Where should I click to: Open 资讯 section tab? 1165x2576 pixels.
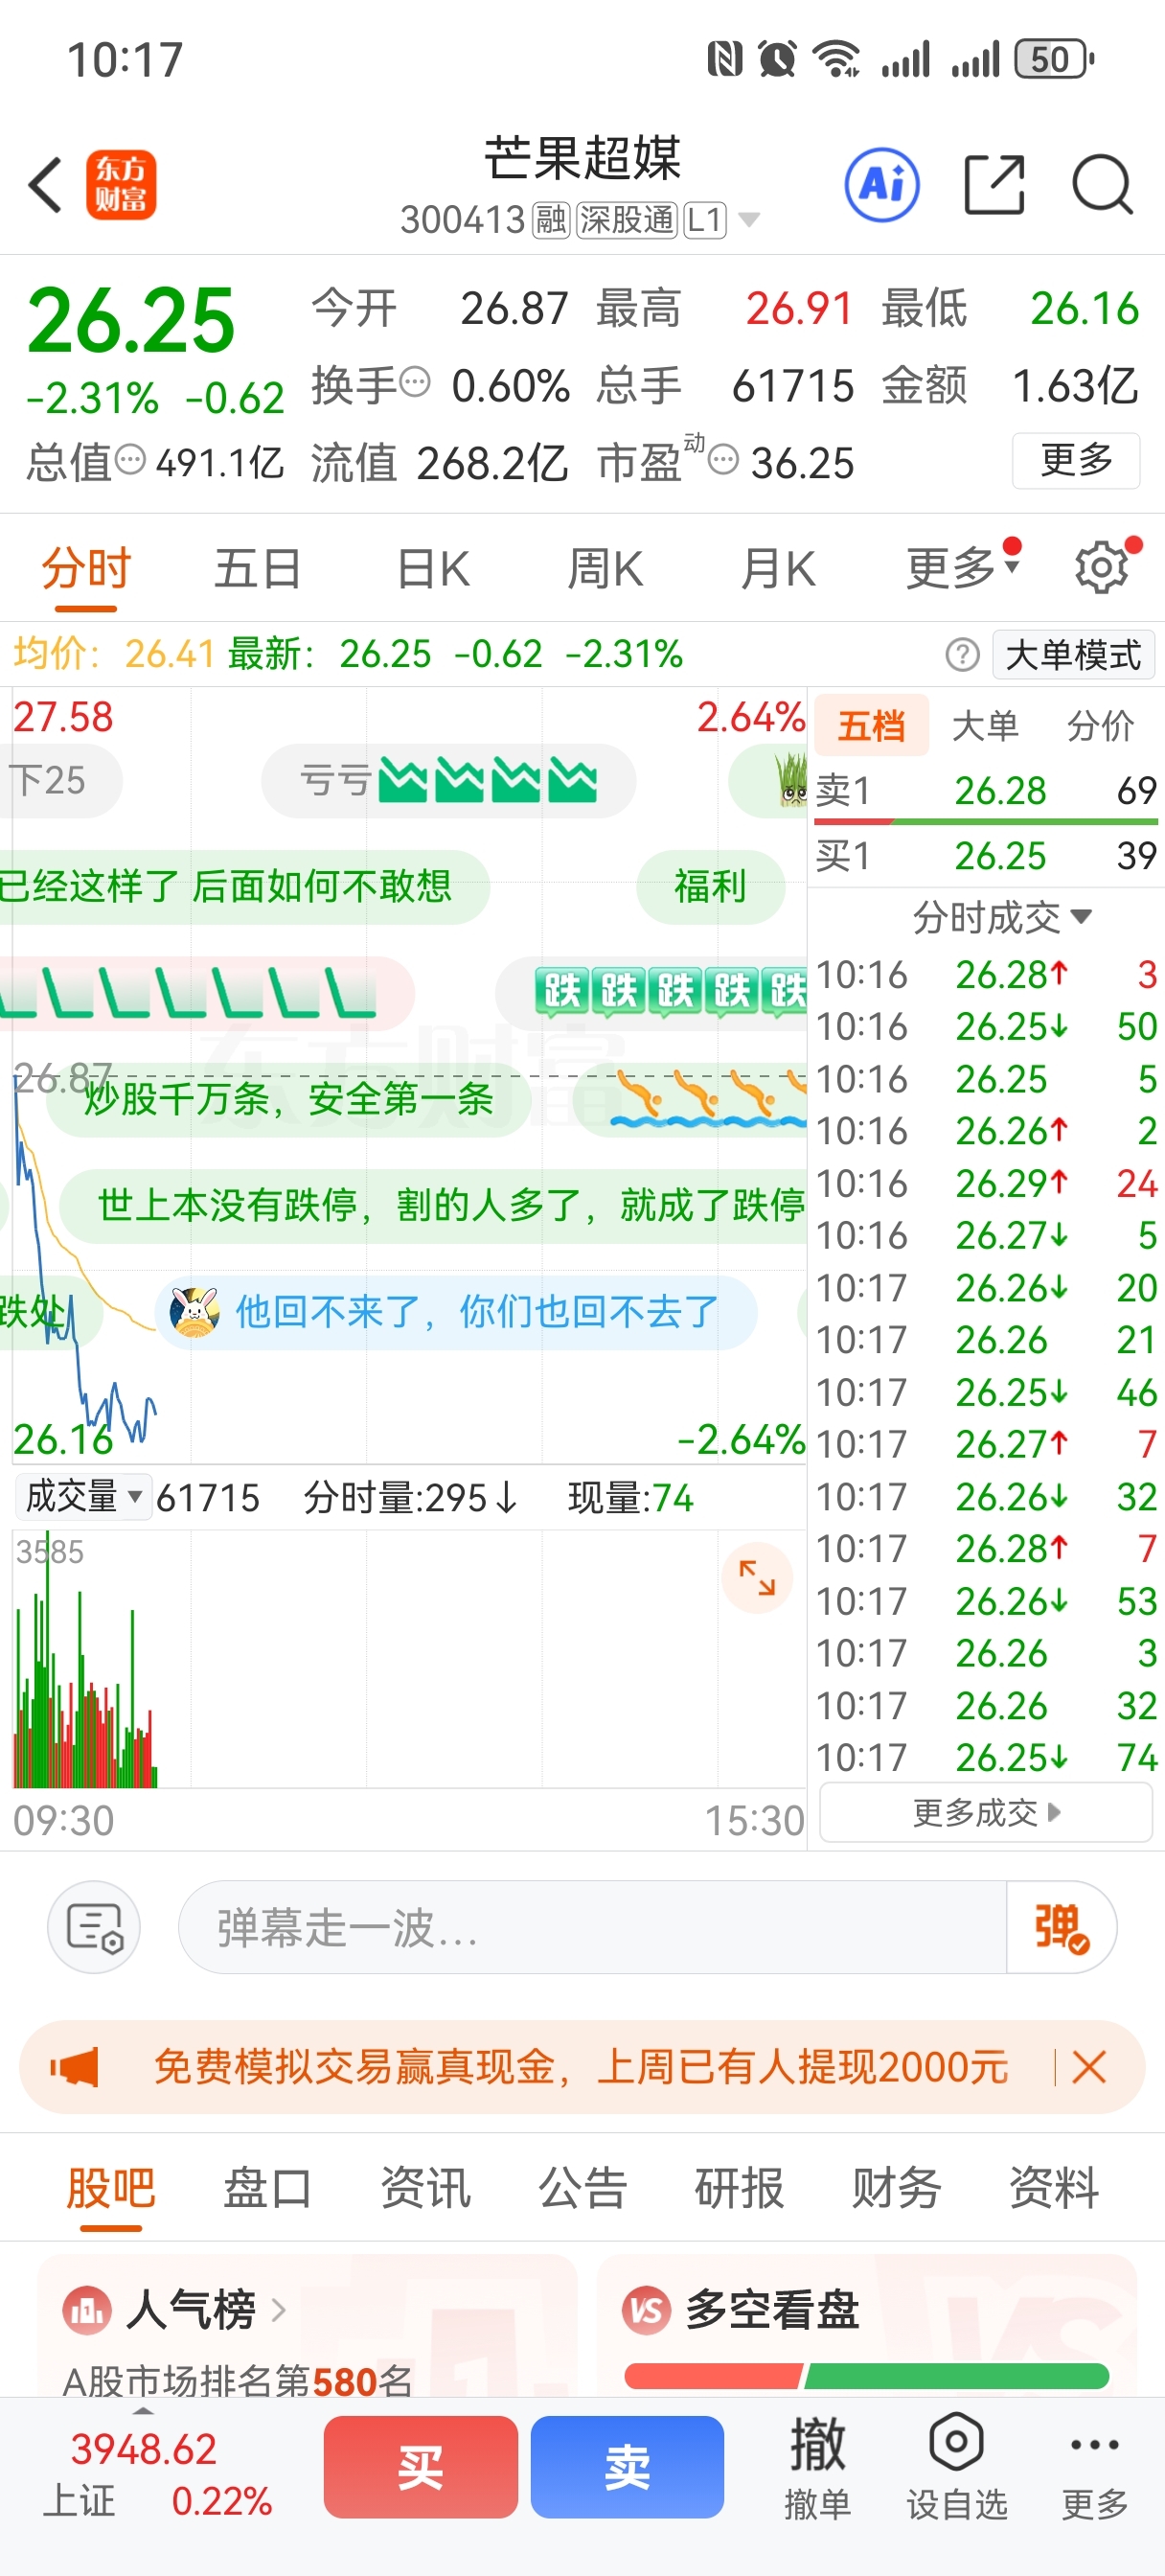[425, 2187]
